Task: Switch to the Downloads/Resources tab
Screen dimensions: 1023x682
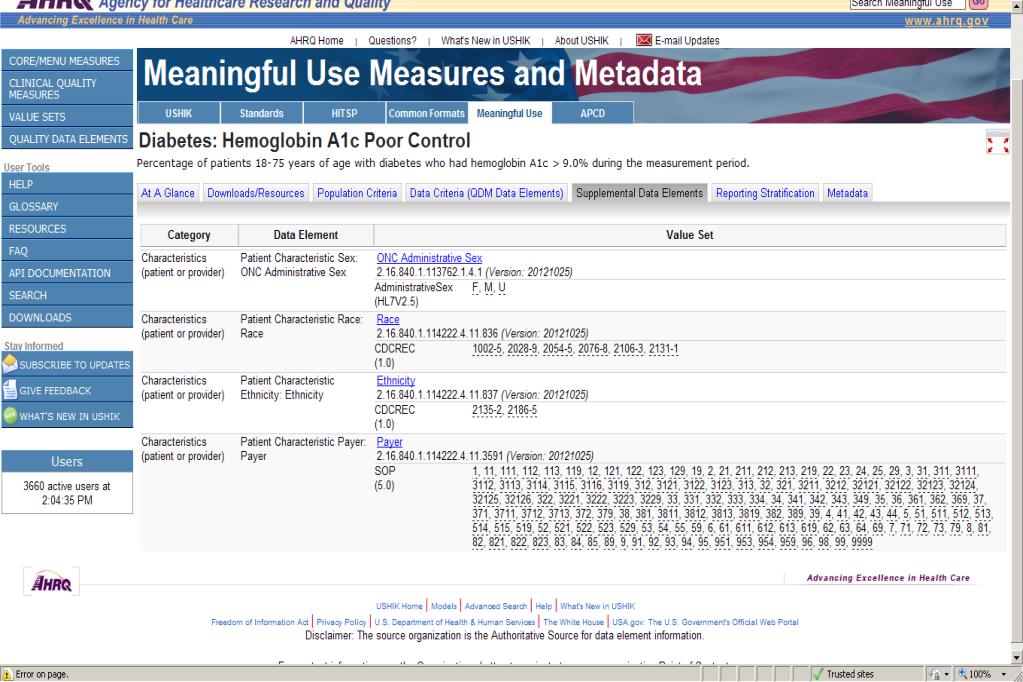Action: [x=256, y=193]
